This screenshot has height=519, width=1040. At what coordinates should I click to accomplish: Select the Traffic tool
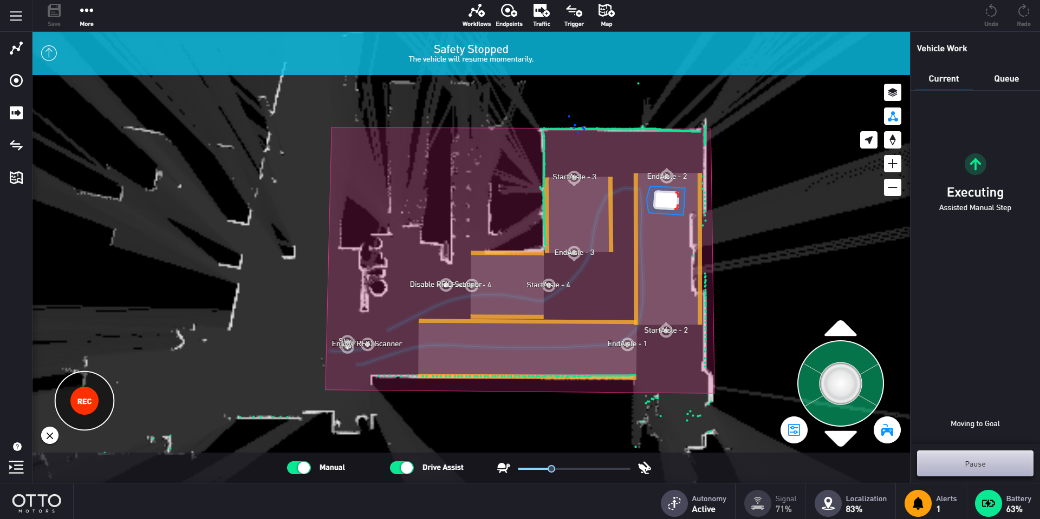[x=541, y=14]
